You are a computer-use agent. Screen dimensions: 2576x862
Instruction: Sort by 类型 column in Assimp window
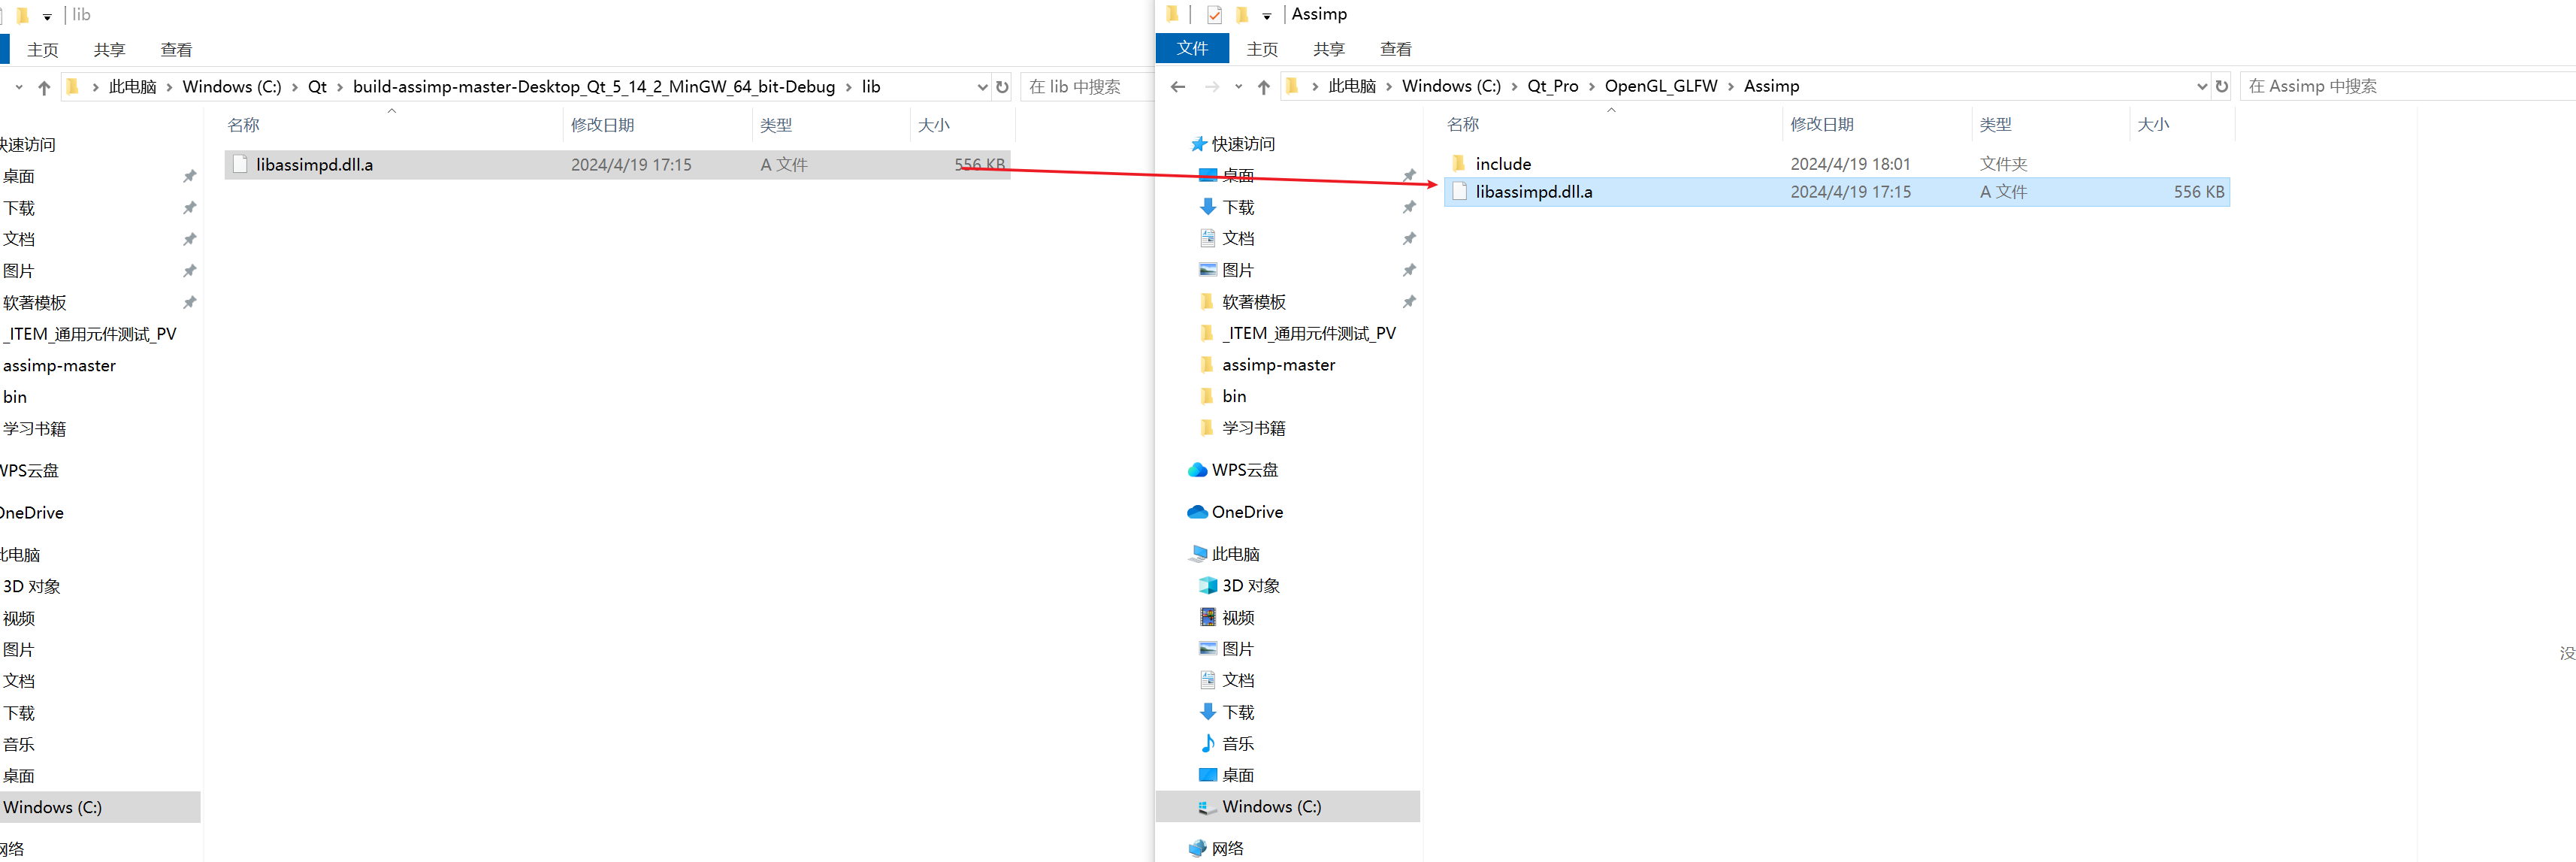(x=1996, y=125)
